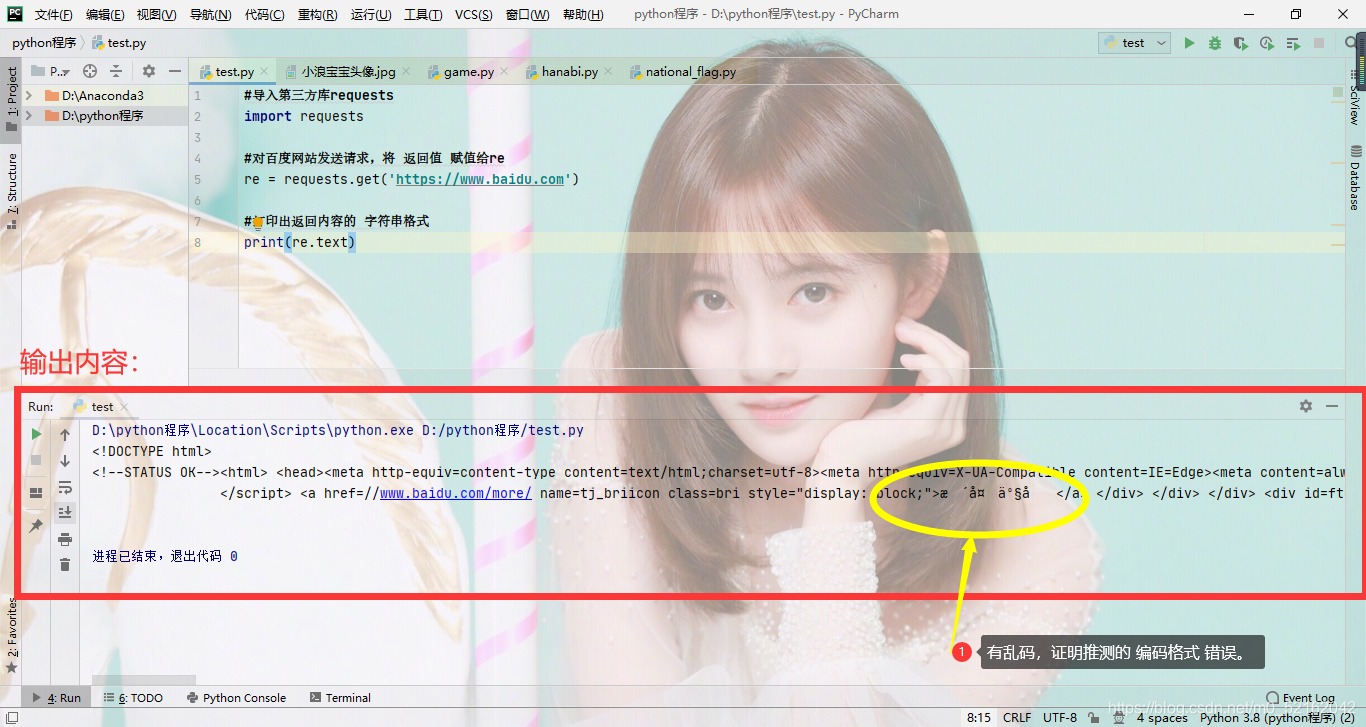Open the Terminal tool window

tap(340, 698)
